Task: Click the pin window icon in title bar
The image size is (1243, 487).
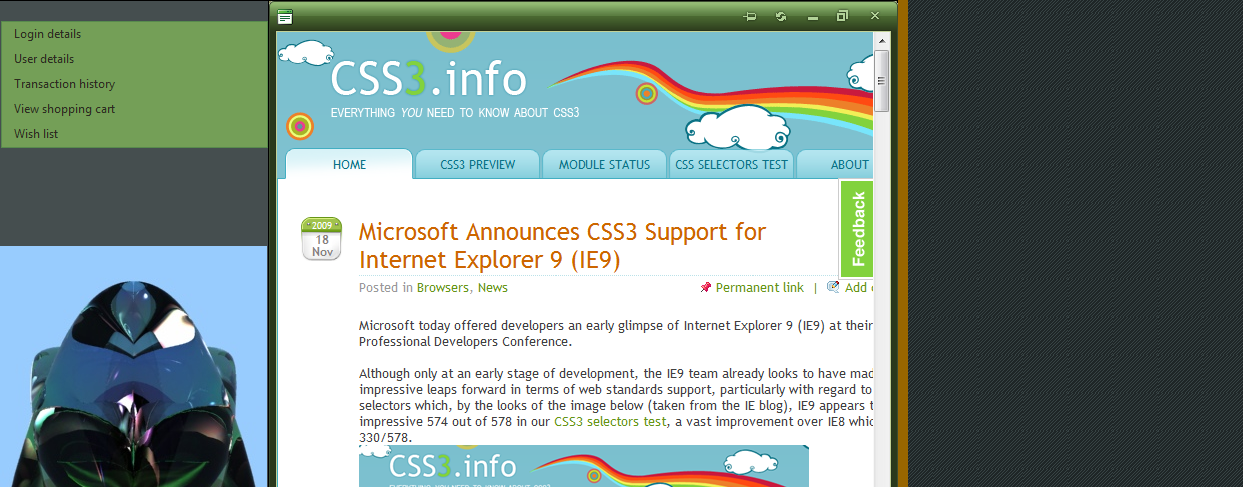Action: [x=751, y=16]
